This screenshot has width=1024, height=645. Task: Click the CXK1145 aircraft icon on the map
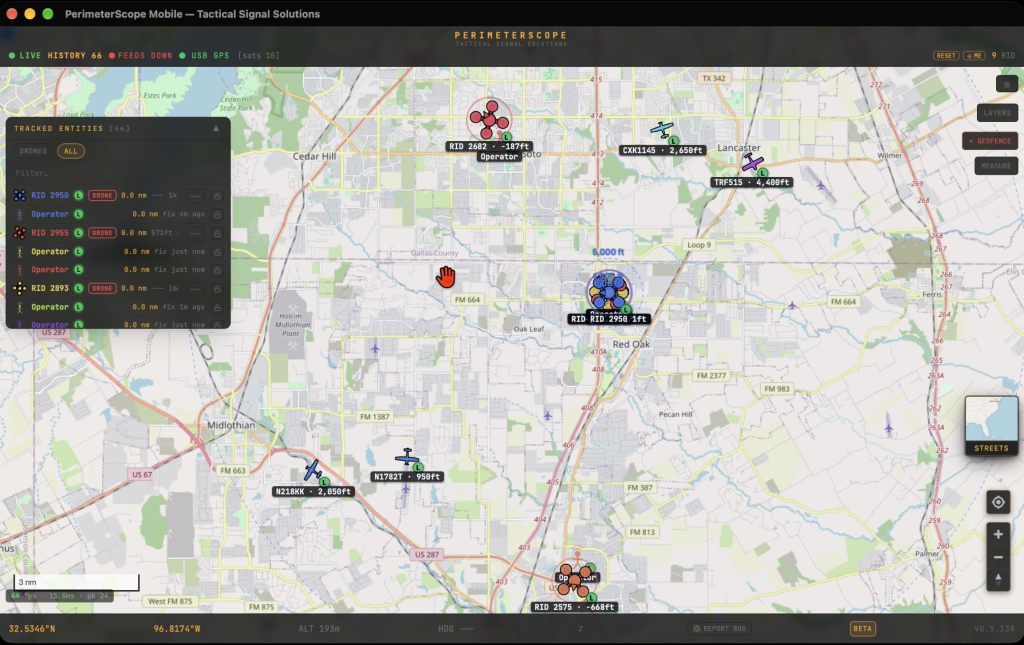click(662, 129)
